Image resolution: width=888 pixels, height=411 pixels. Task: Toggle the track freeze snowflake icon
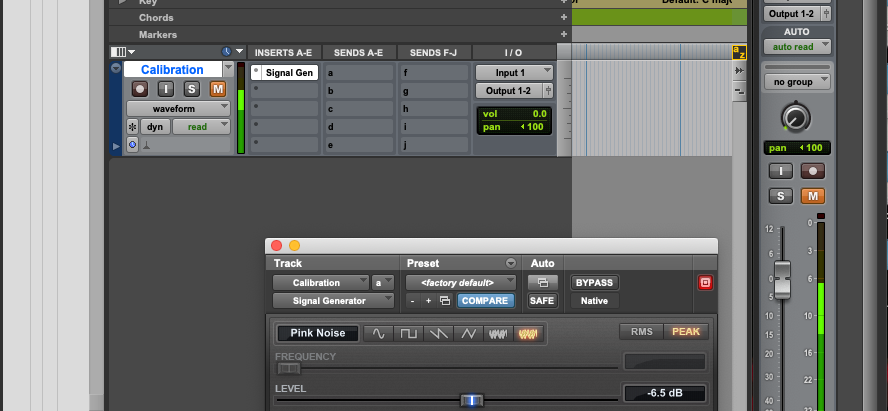[132, 127]
